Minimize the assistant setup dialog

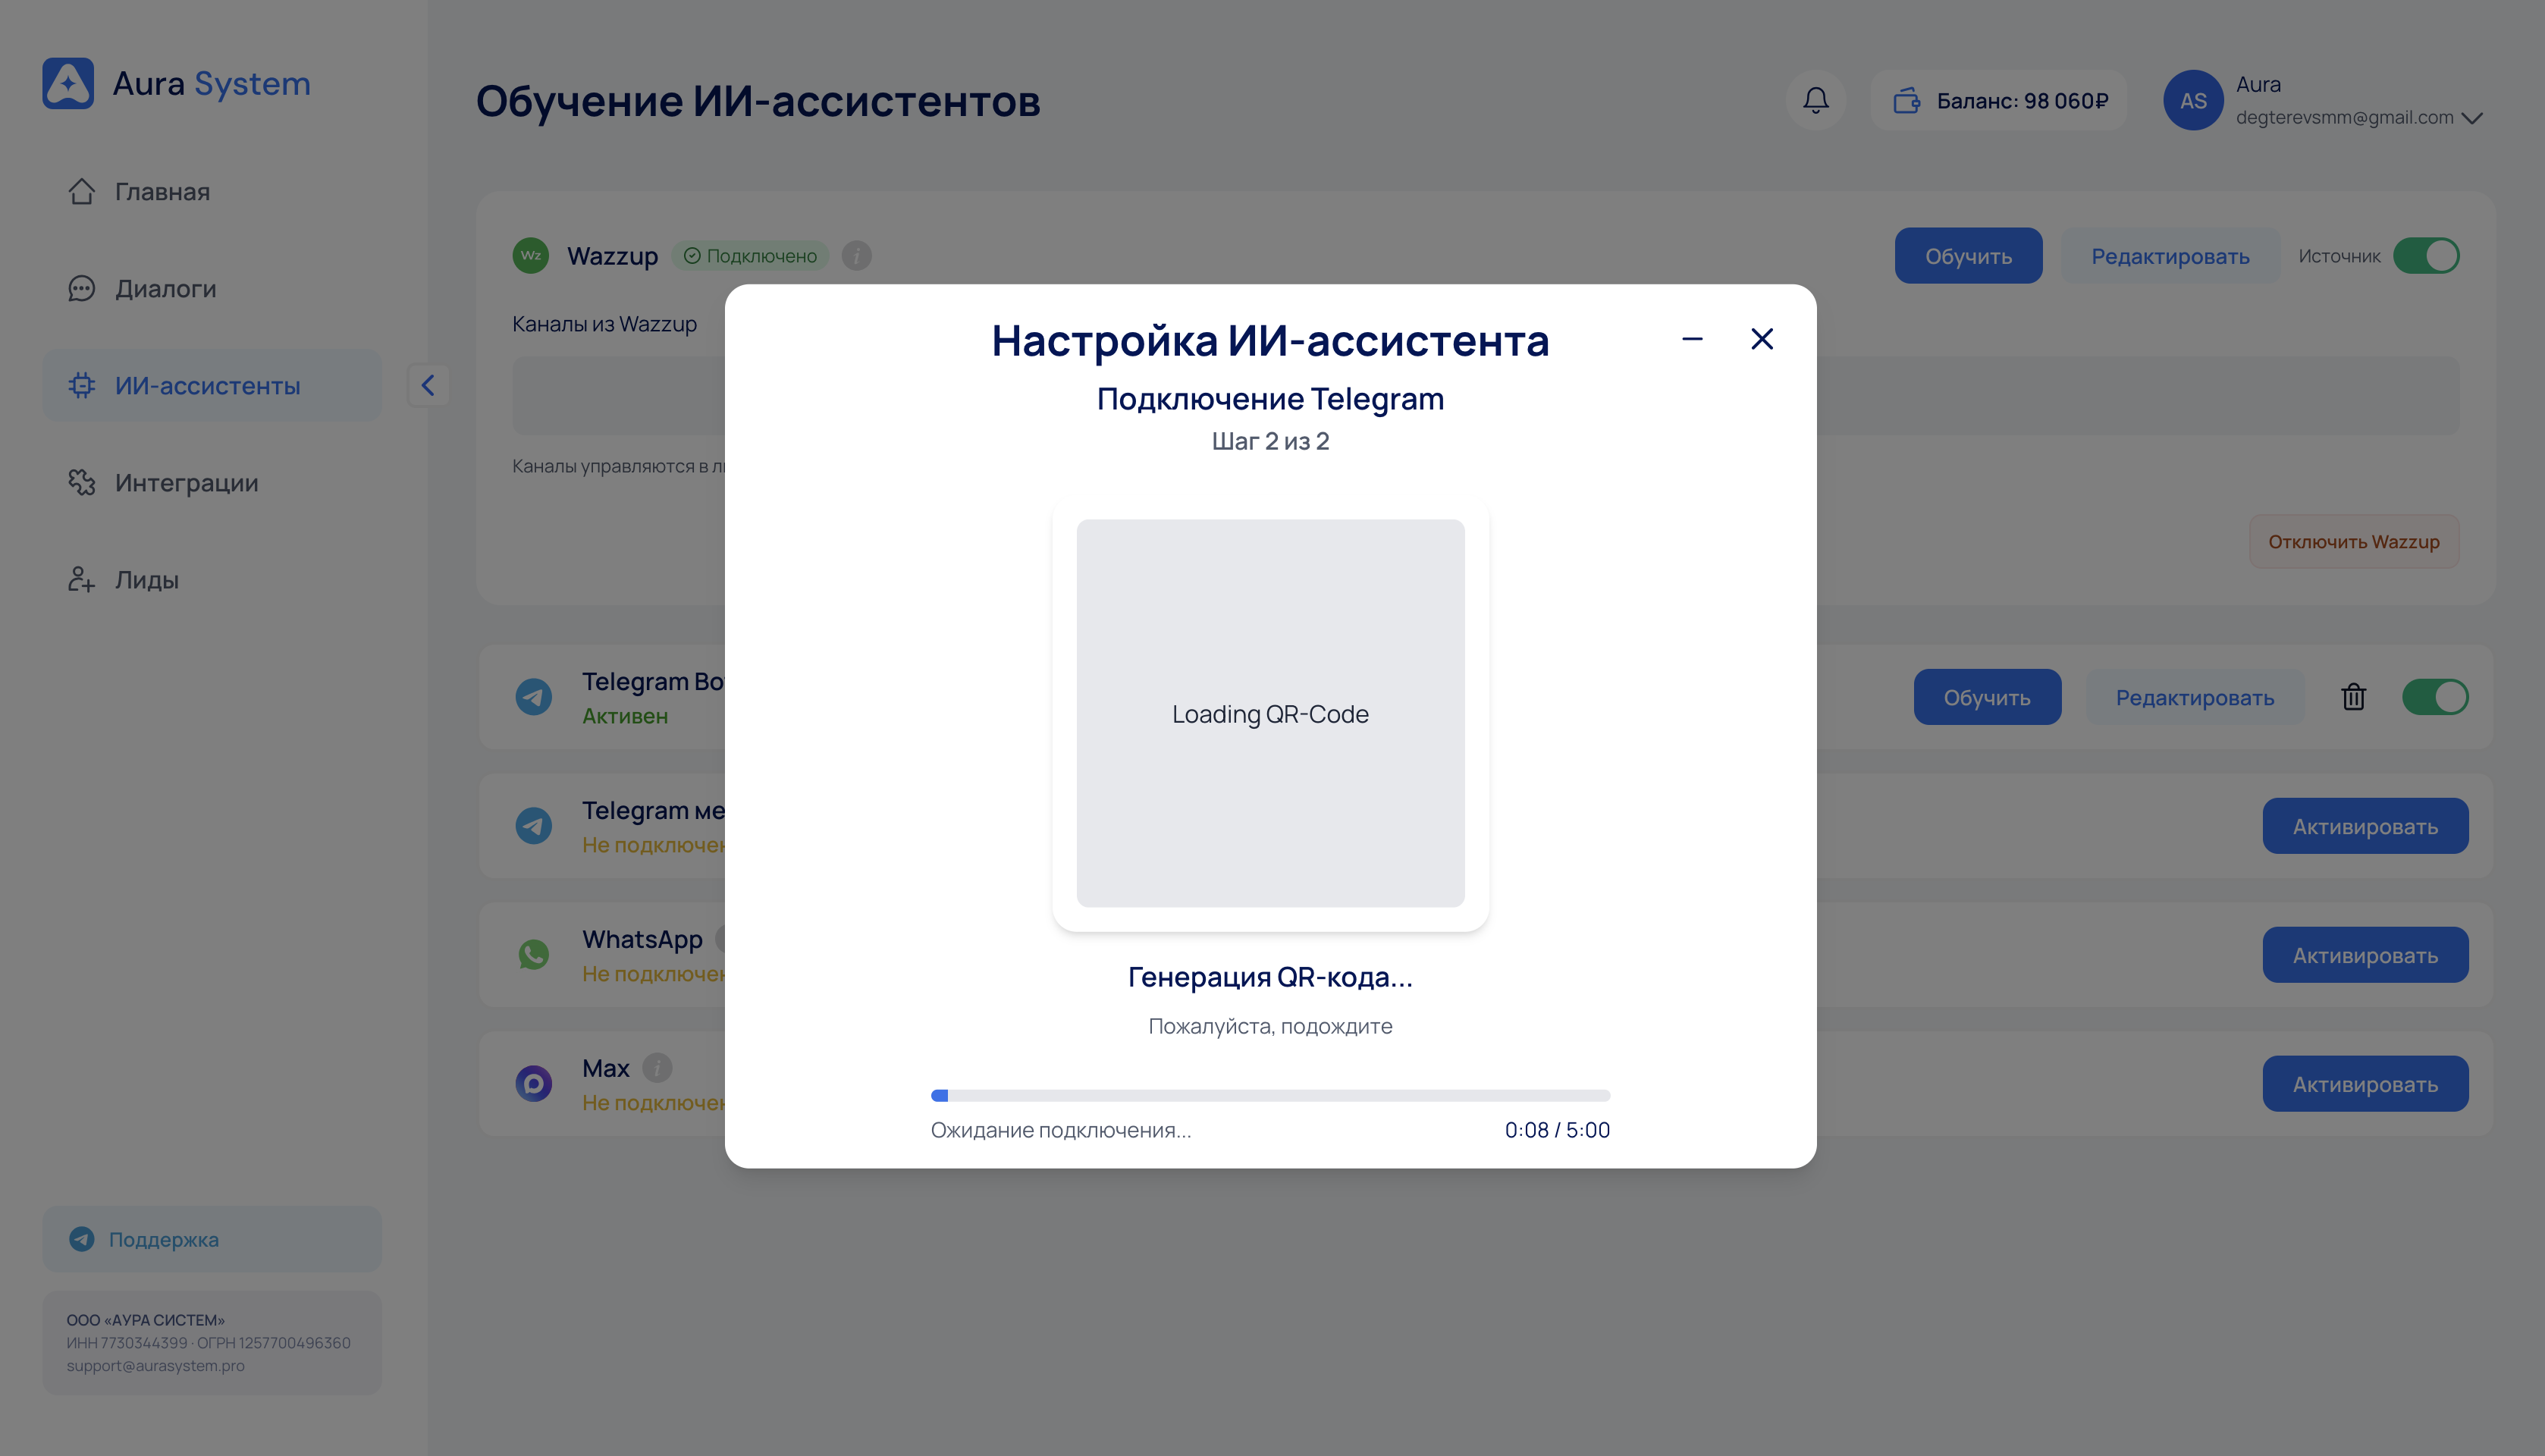[1692, 339]
